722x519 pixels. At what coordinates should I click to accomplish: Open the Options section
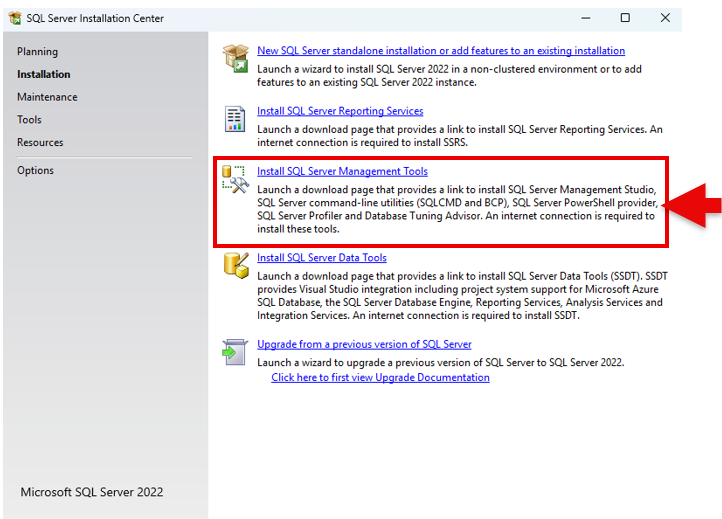click(x=35, y=170)
